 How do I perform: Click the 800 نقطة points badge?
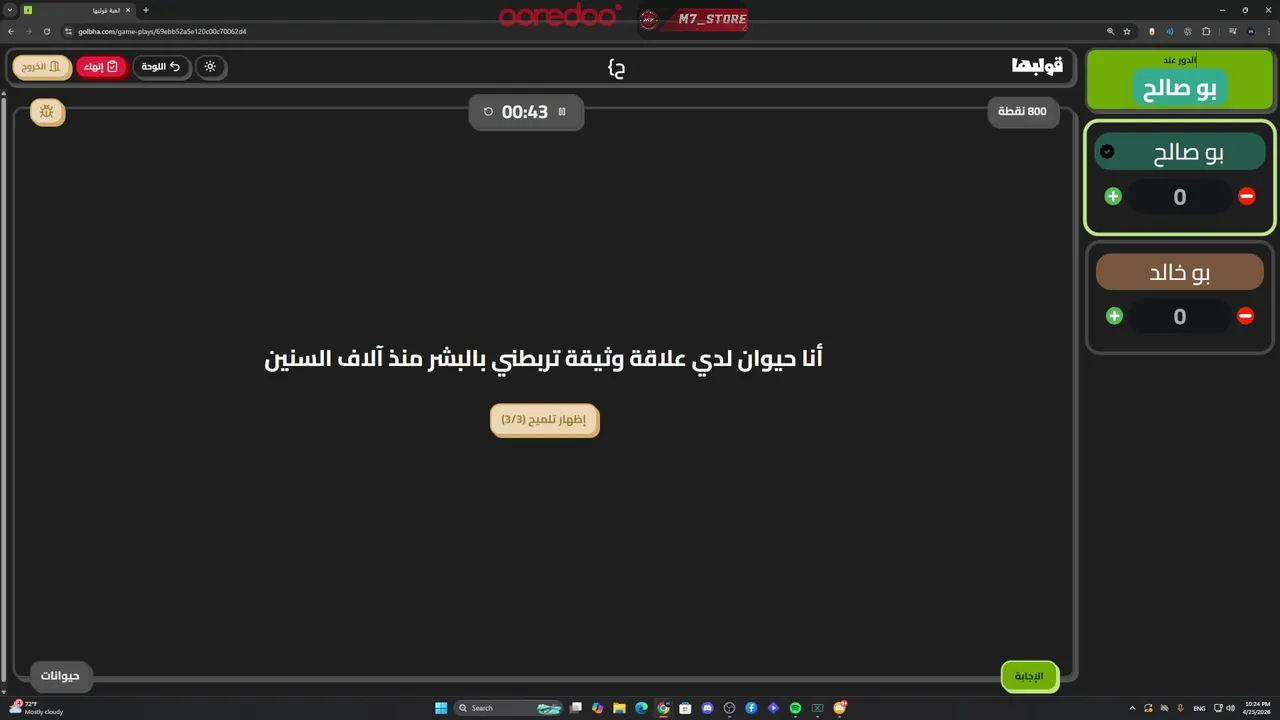(1023, 112)
